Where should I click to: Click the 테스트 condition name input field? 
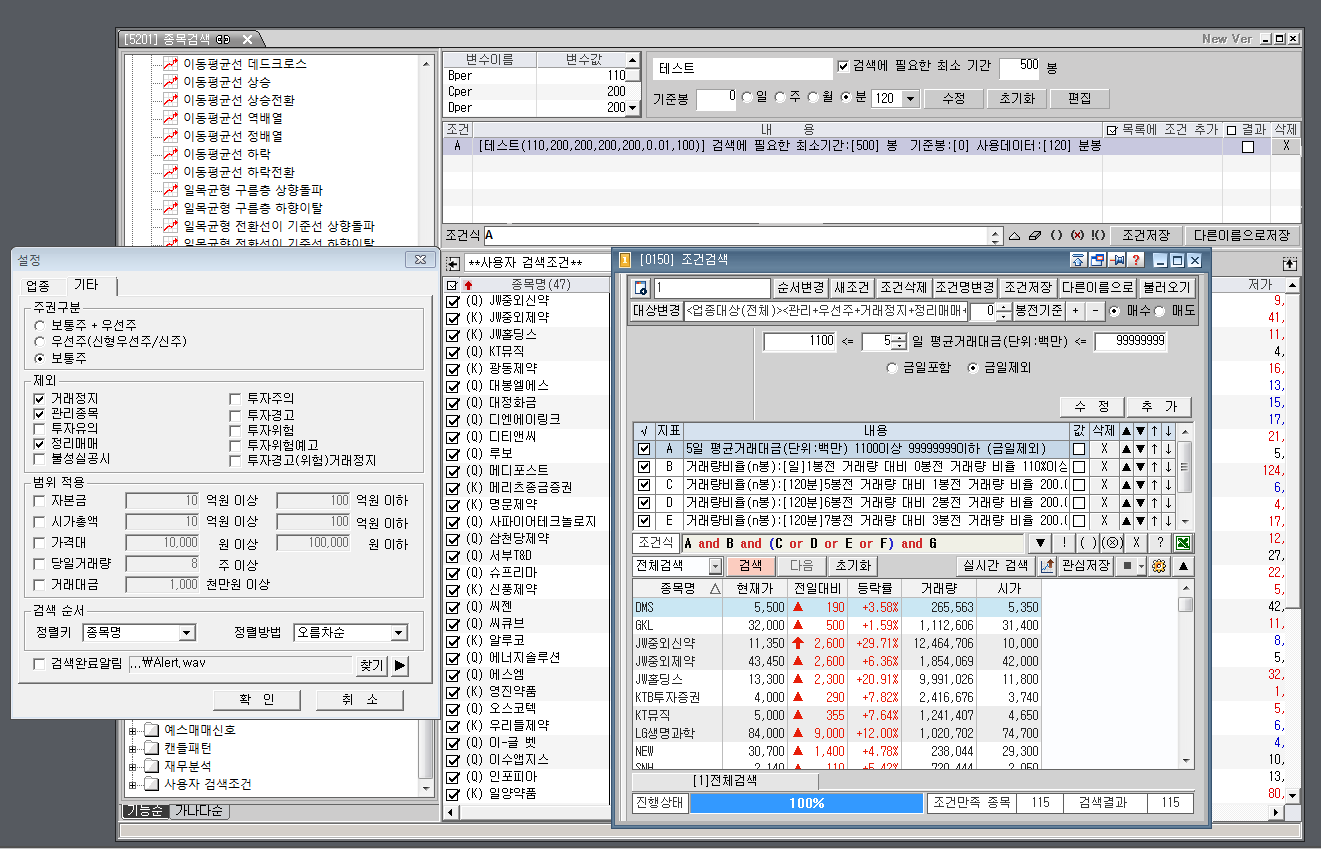coord(743,68)
